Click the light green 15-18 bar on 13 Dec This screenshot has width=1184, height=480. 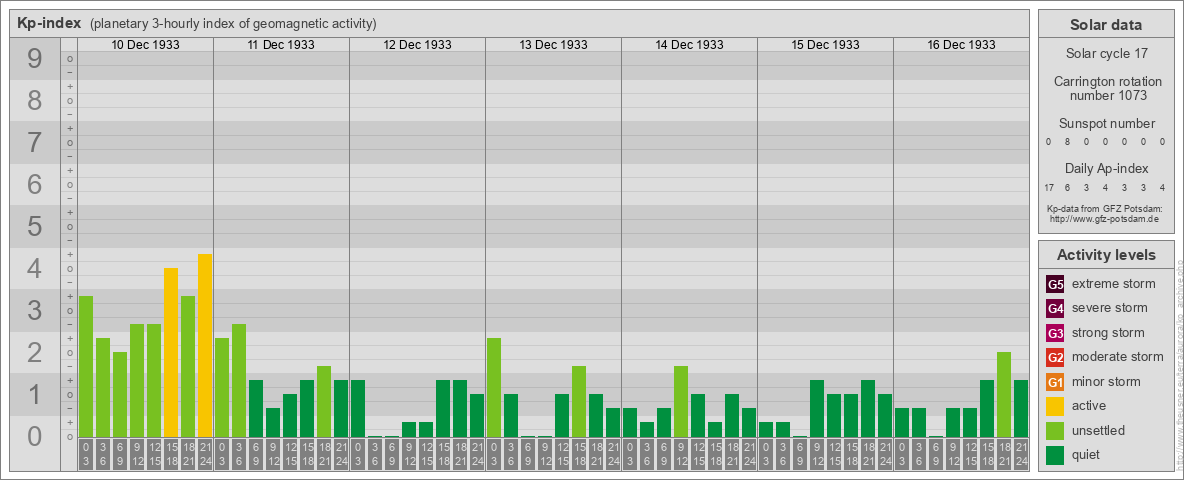578,402
